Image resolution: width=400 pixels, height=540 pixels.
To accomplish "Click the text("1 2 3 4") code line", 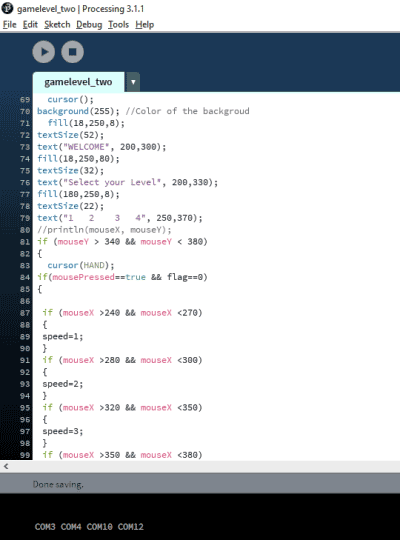I will click(x=120, y=218).
